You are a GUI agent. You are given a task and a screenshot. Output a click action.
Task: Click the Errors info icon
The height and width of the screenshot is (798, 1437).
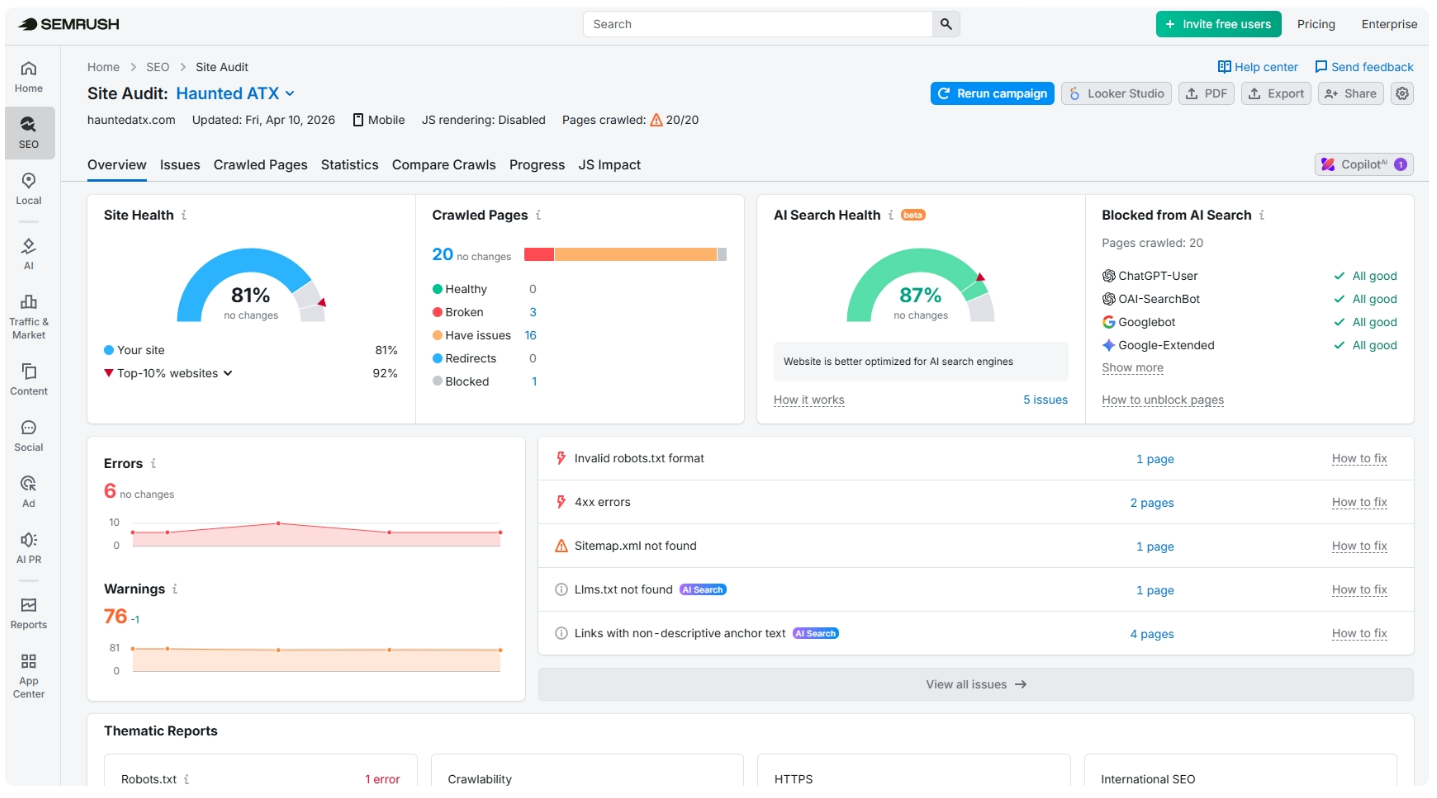(x=153, y=464)
